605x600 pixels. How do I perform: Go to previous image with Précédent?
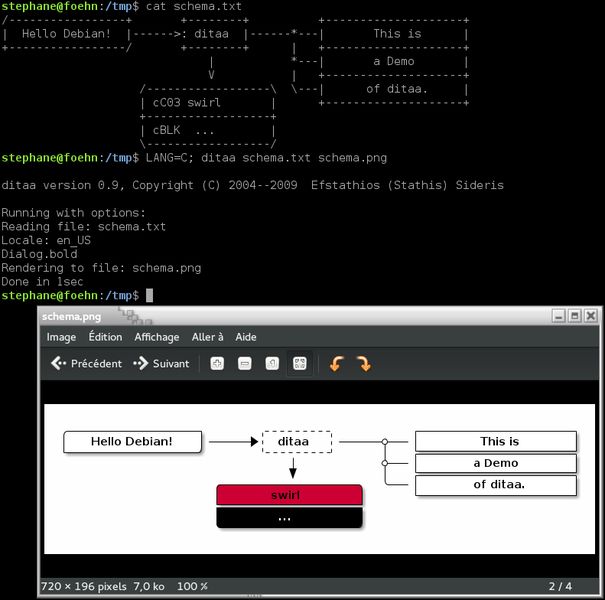86,363
